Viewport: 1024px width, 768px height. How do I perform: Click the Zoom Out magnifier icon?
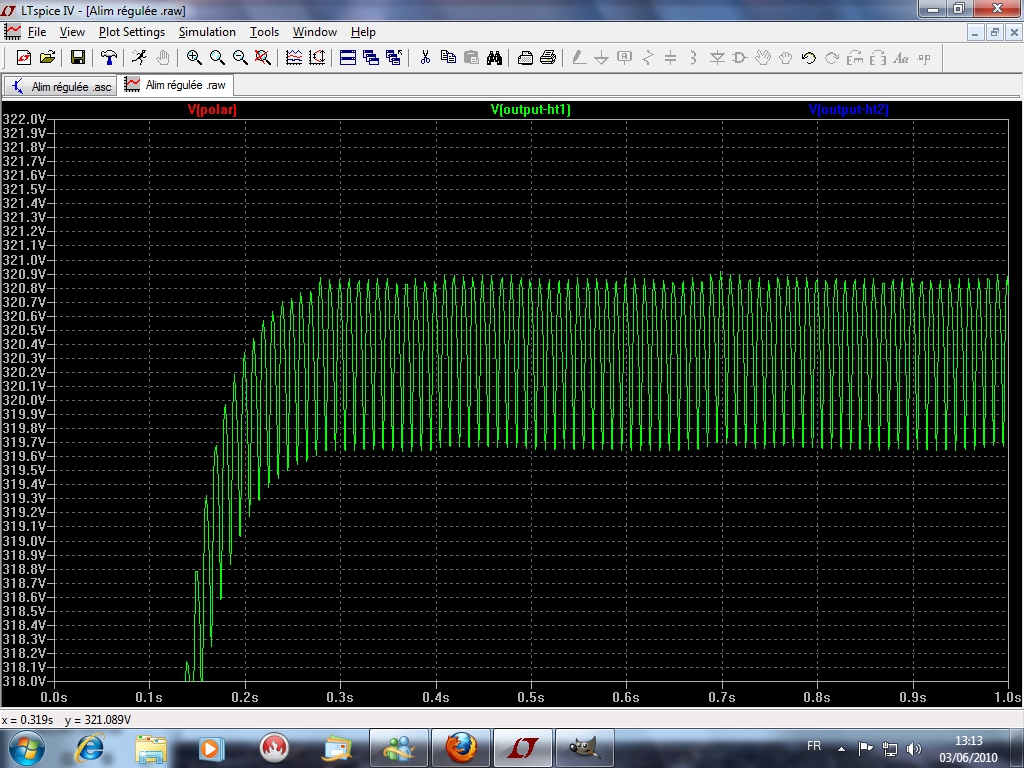click(x=240, y=58)
